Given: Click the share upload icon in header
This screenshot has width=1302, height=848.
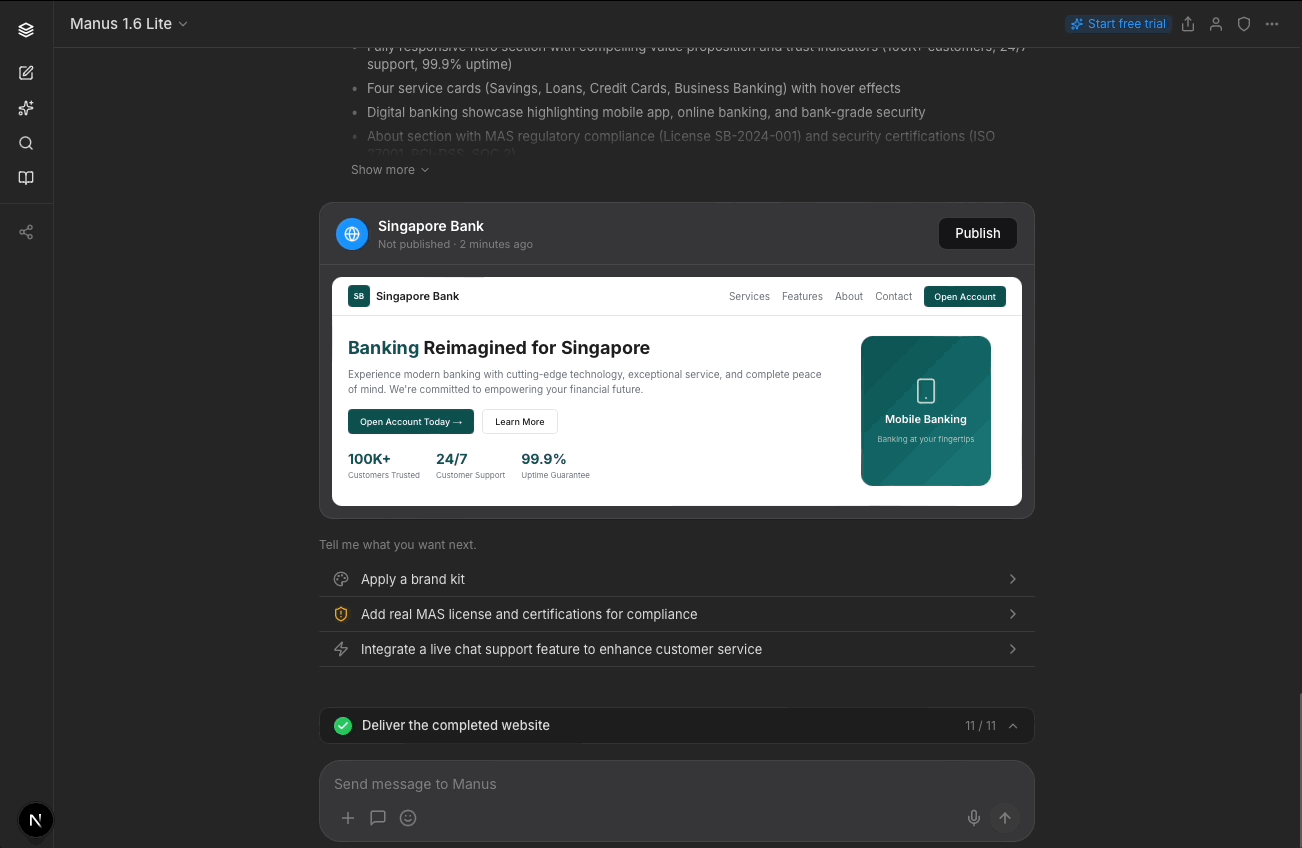Looking at the screenshot, I should click(1188, 24).
